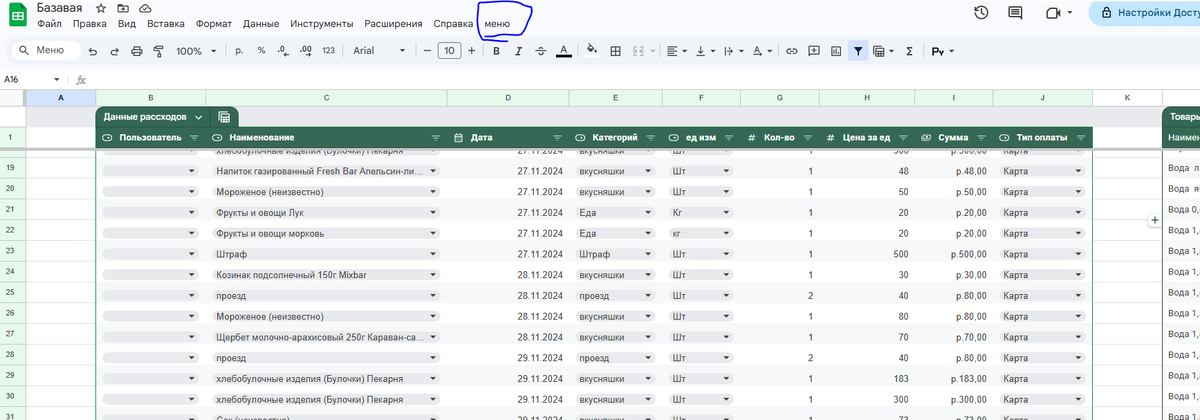
Task: Open text rotation dropdown
Action: tap(762, 51)
